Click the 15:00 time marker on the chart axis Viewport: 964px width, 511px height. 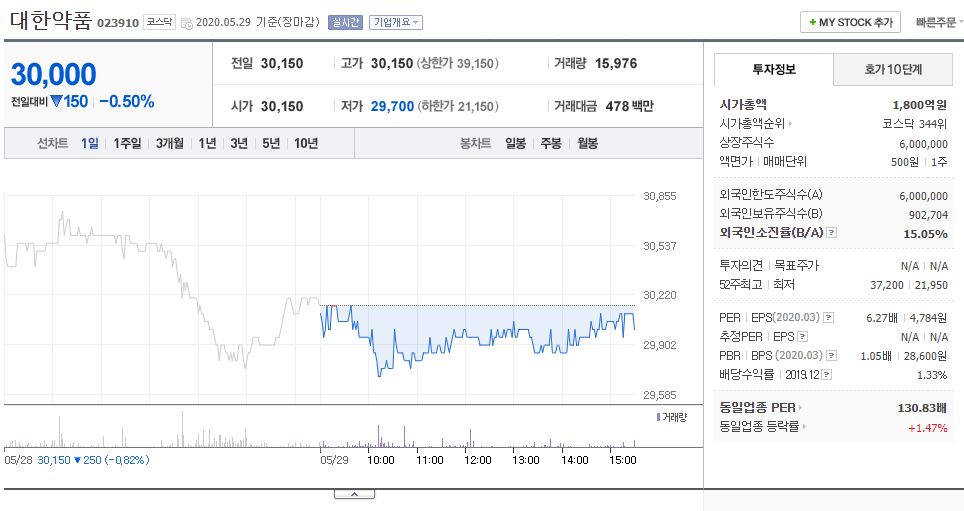[x=623, y=460]
